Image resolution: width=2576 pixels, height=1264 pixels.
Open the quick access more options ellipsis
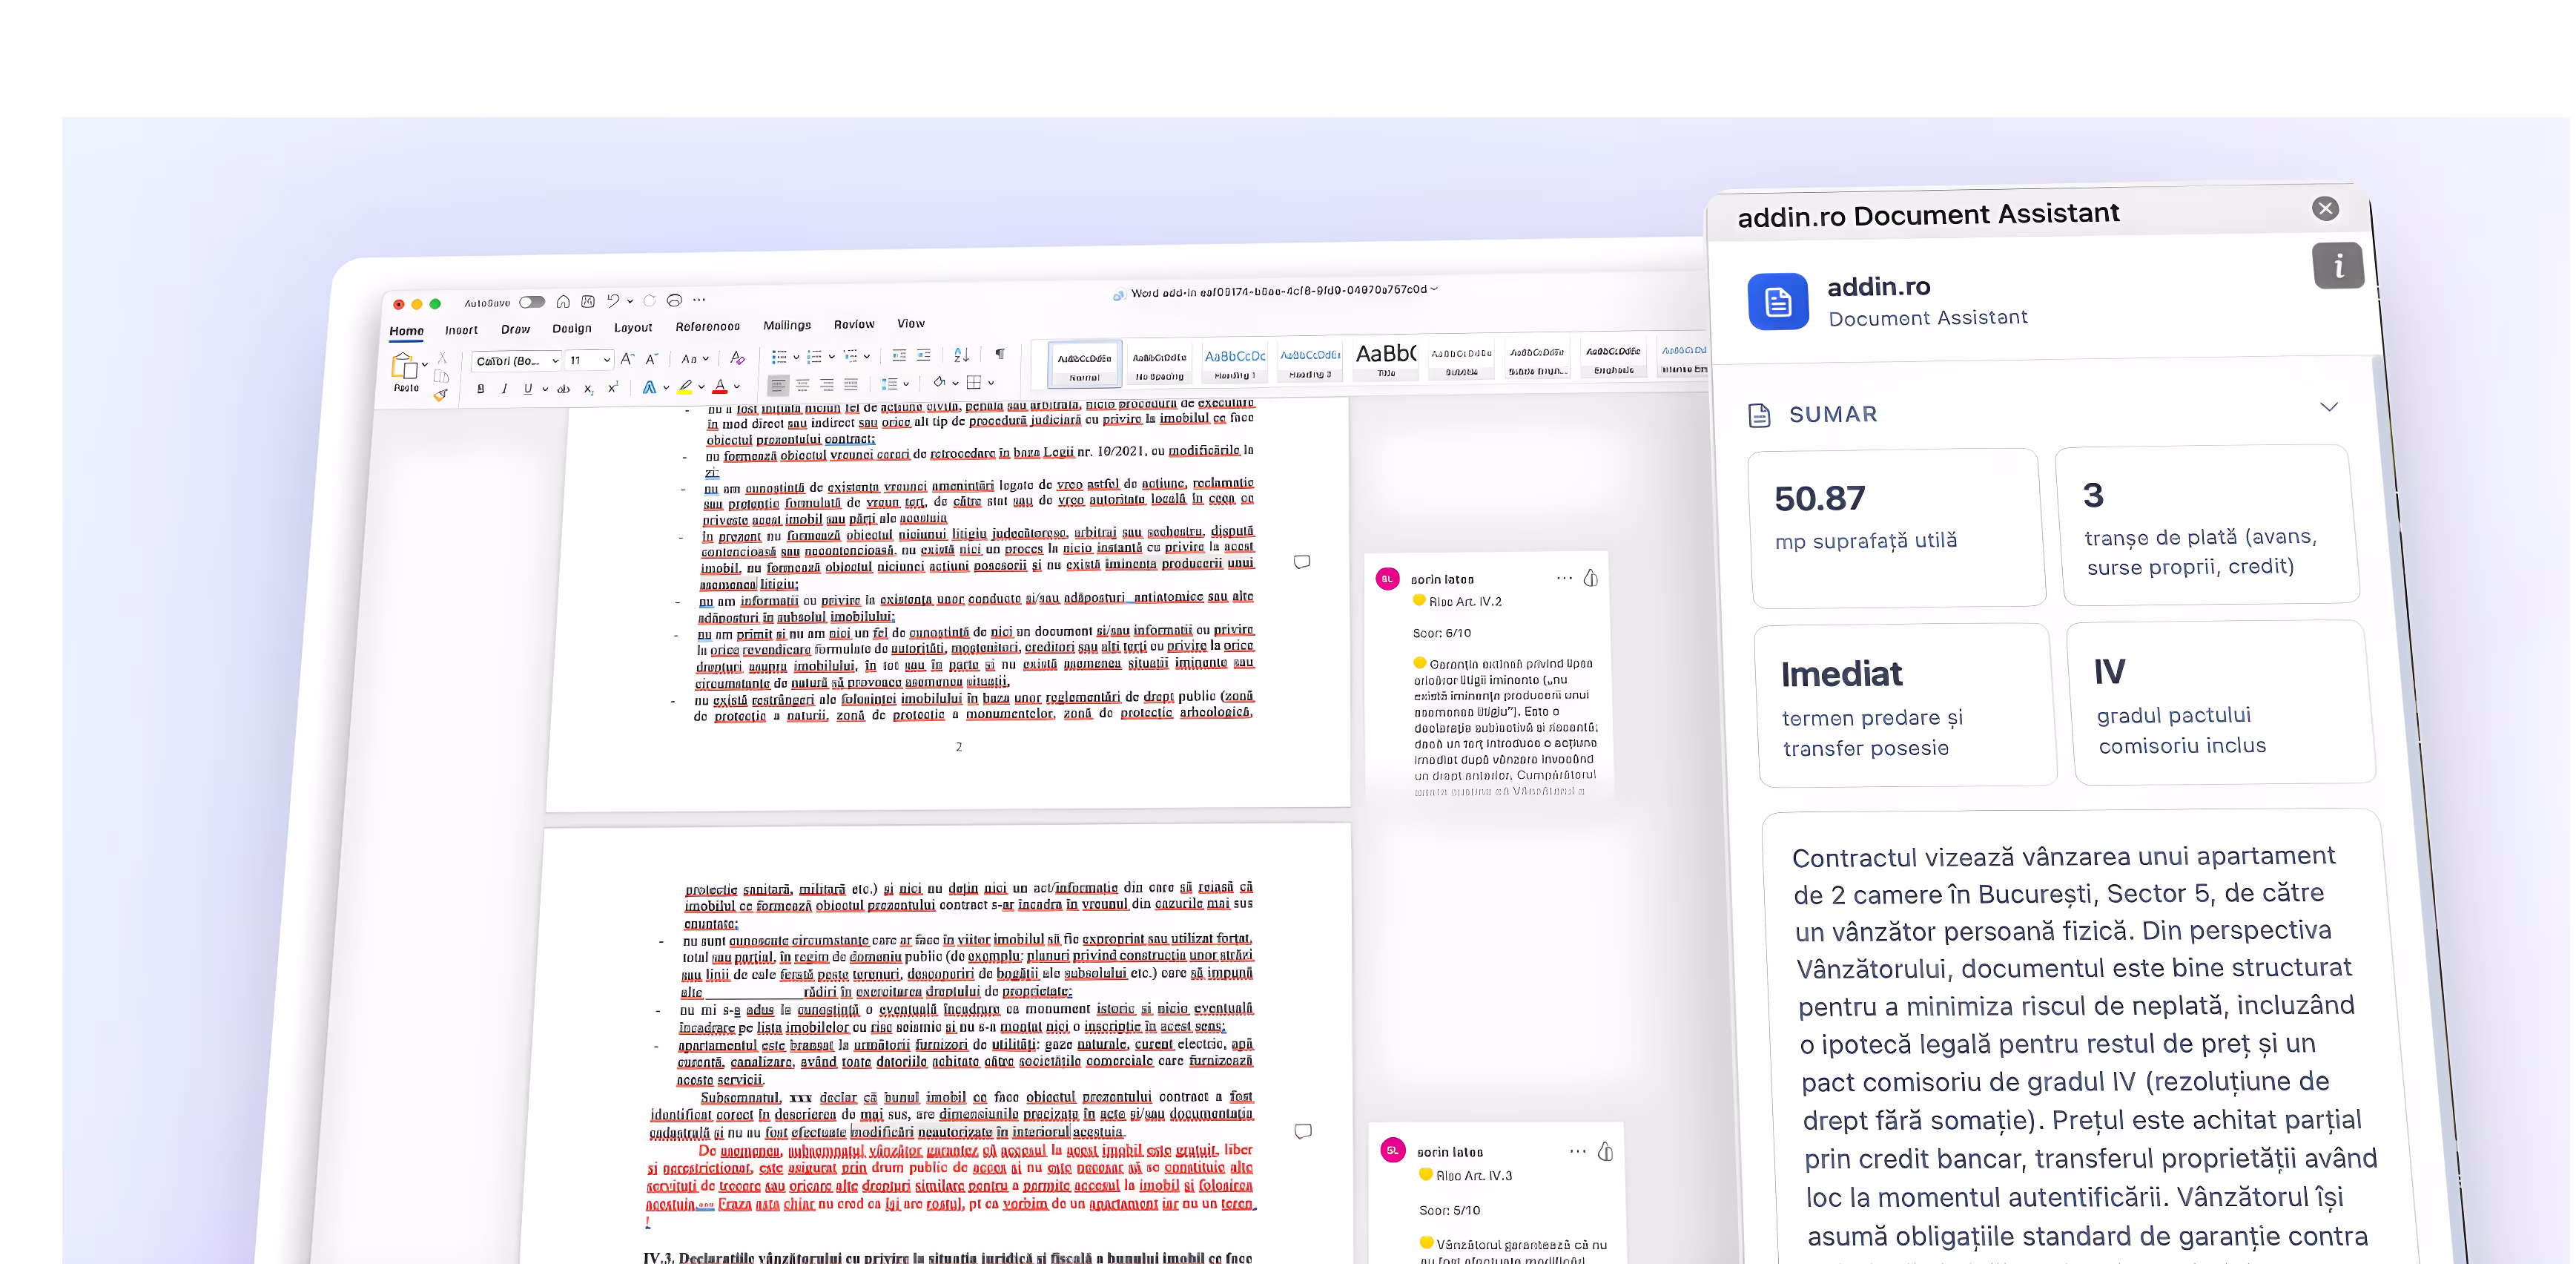click(699, 299)
